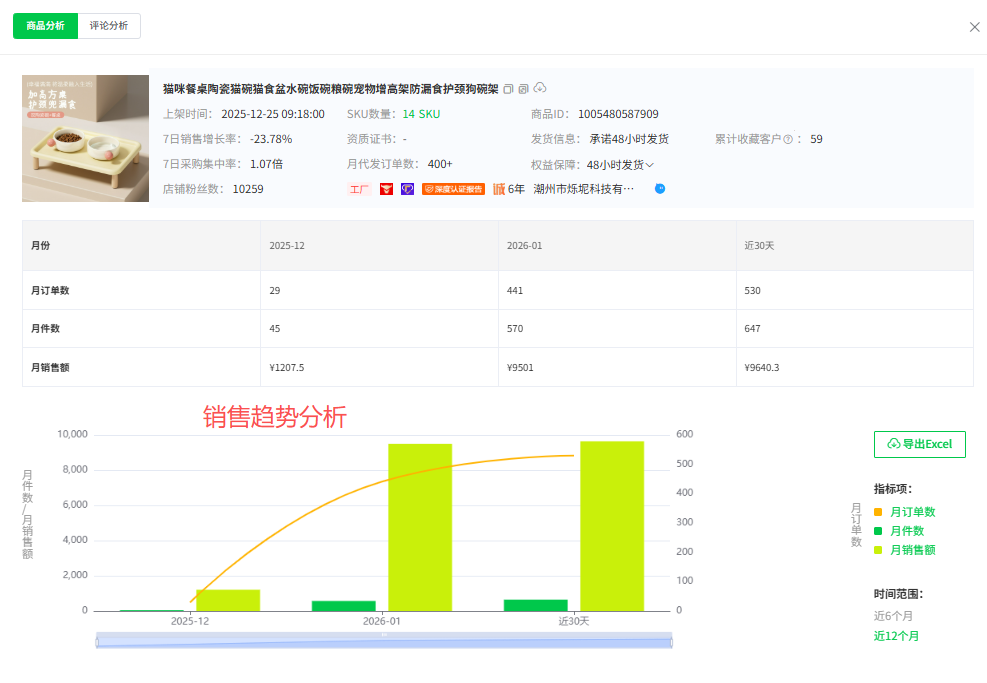Click the product thumbnail image
Viewport: 987px width, 683px height.
(x=85, y=138)
